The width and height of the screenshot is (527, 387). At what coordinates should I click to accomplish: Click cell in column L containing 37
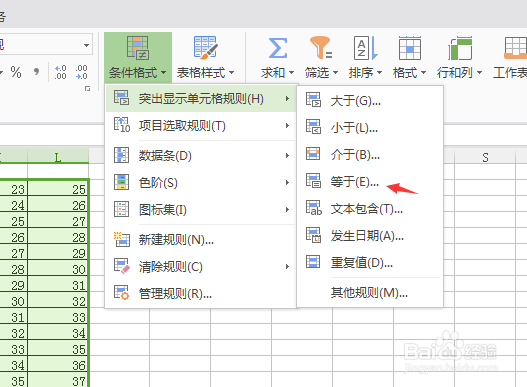pyautogui.click(x=58, y=380)
